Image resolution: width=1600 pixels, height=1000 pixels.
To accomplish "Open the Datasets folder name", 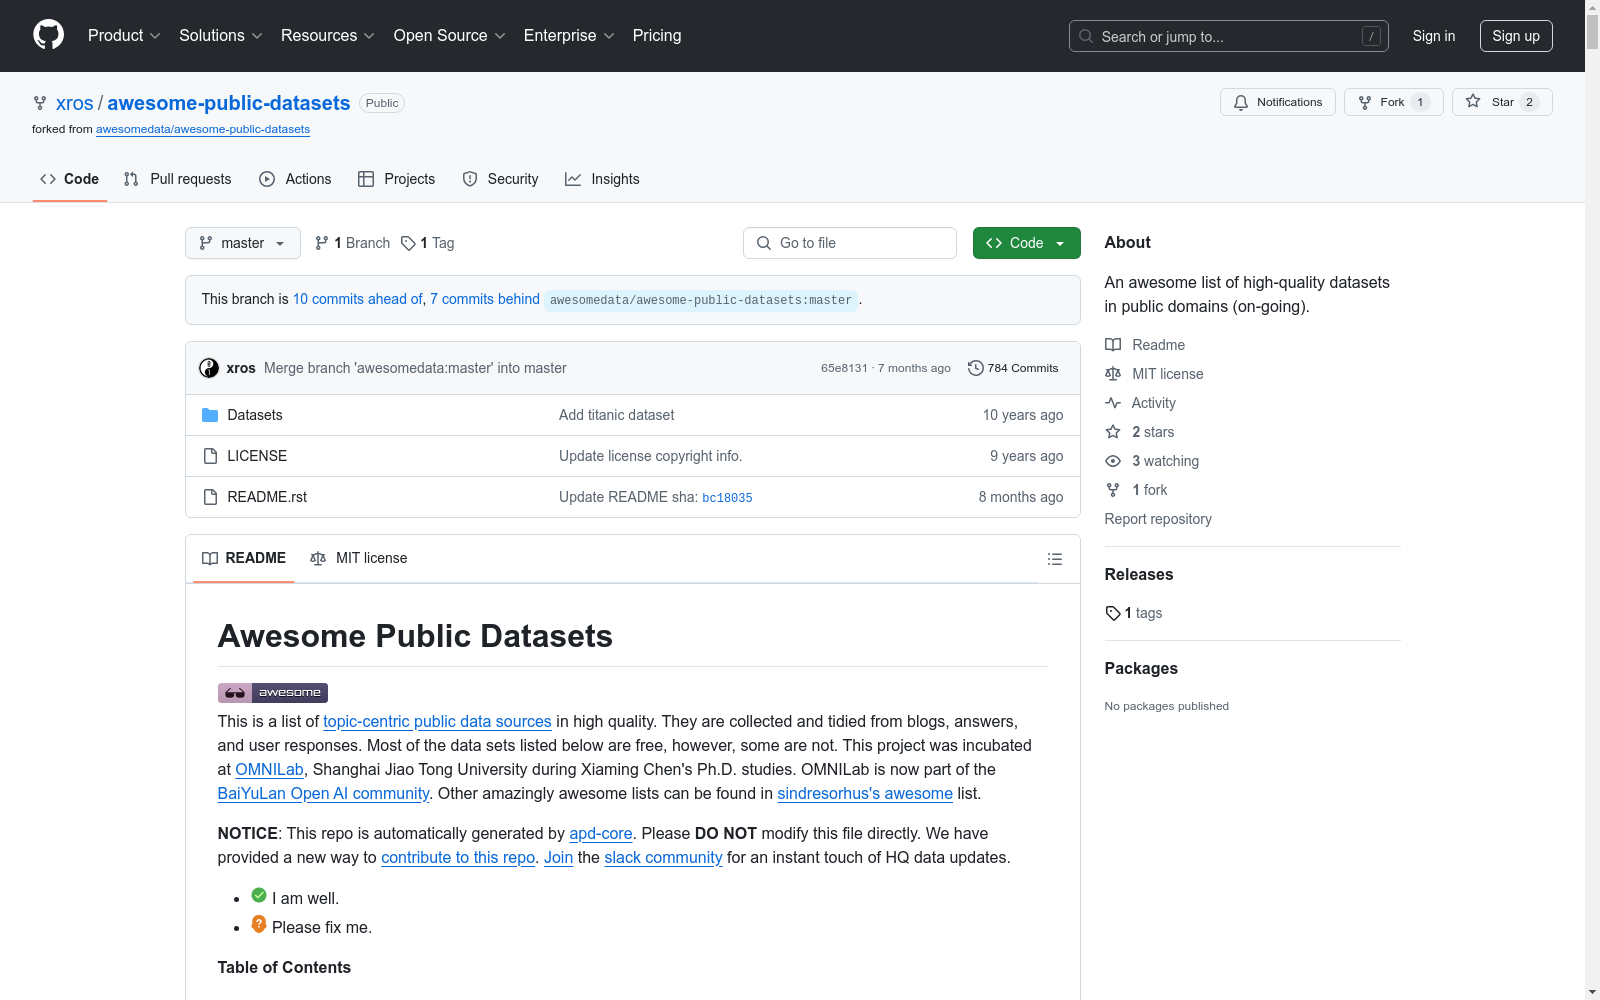I will click(x=255, y=415).
